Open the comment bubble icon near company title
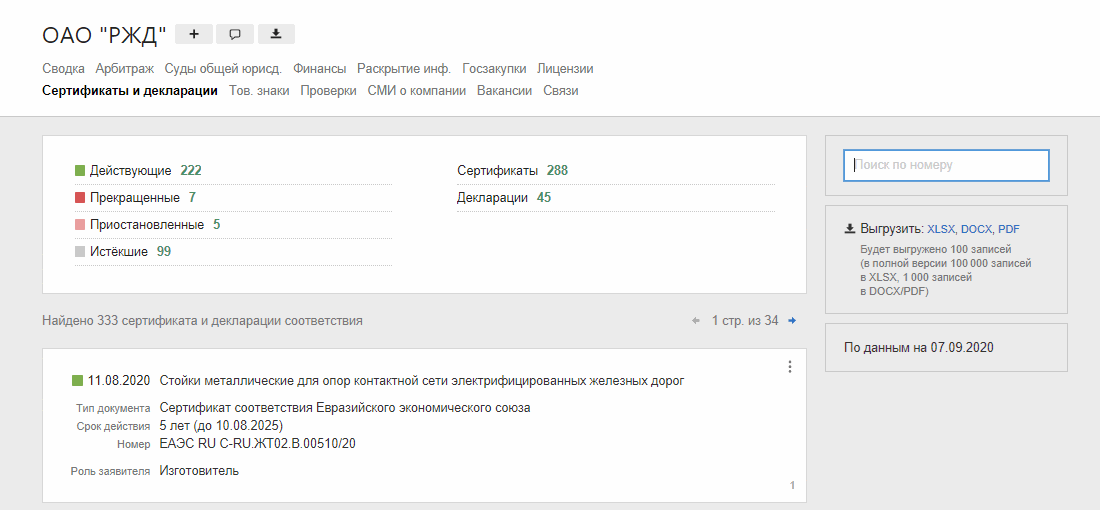This screenshot has width=1100, height=510. 235,34
